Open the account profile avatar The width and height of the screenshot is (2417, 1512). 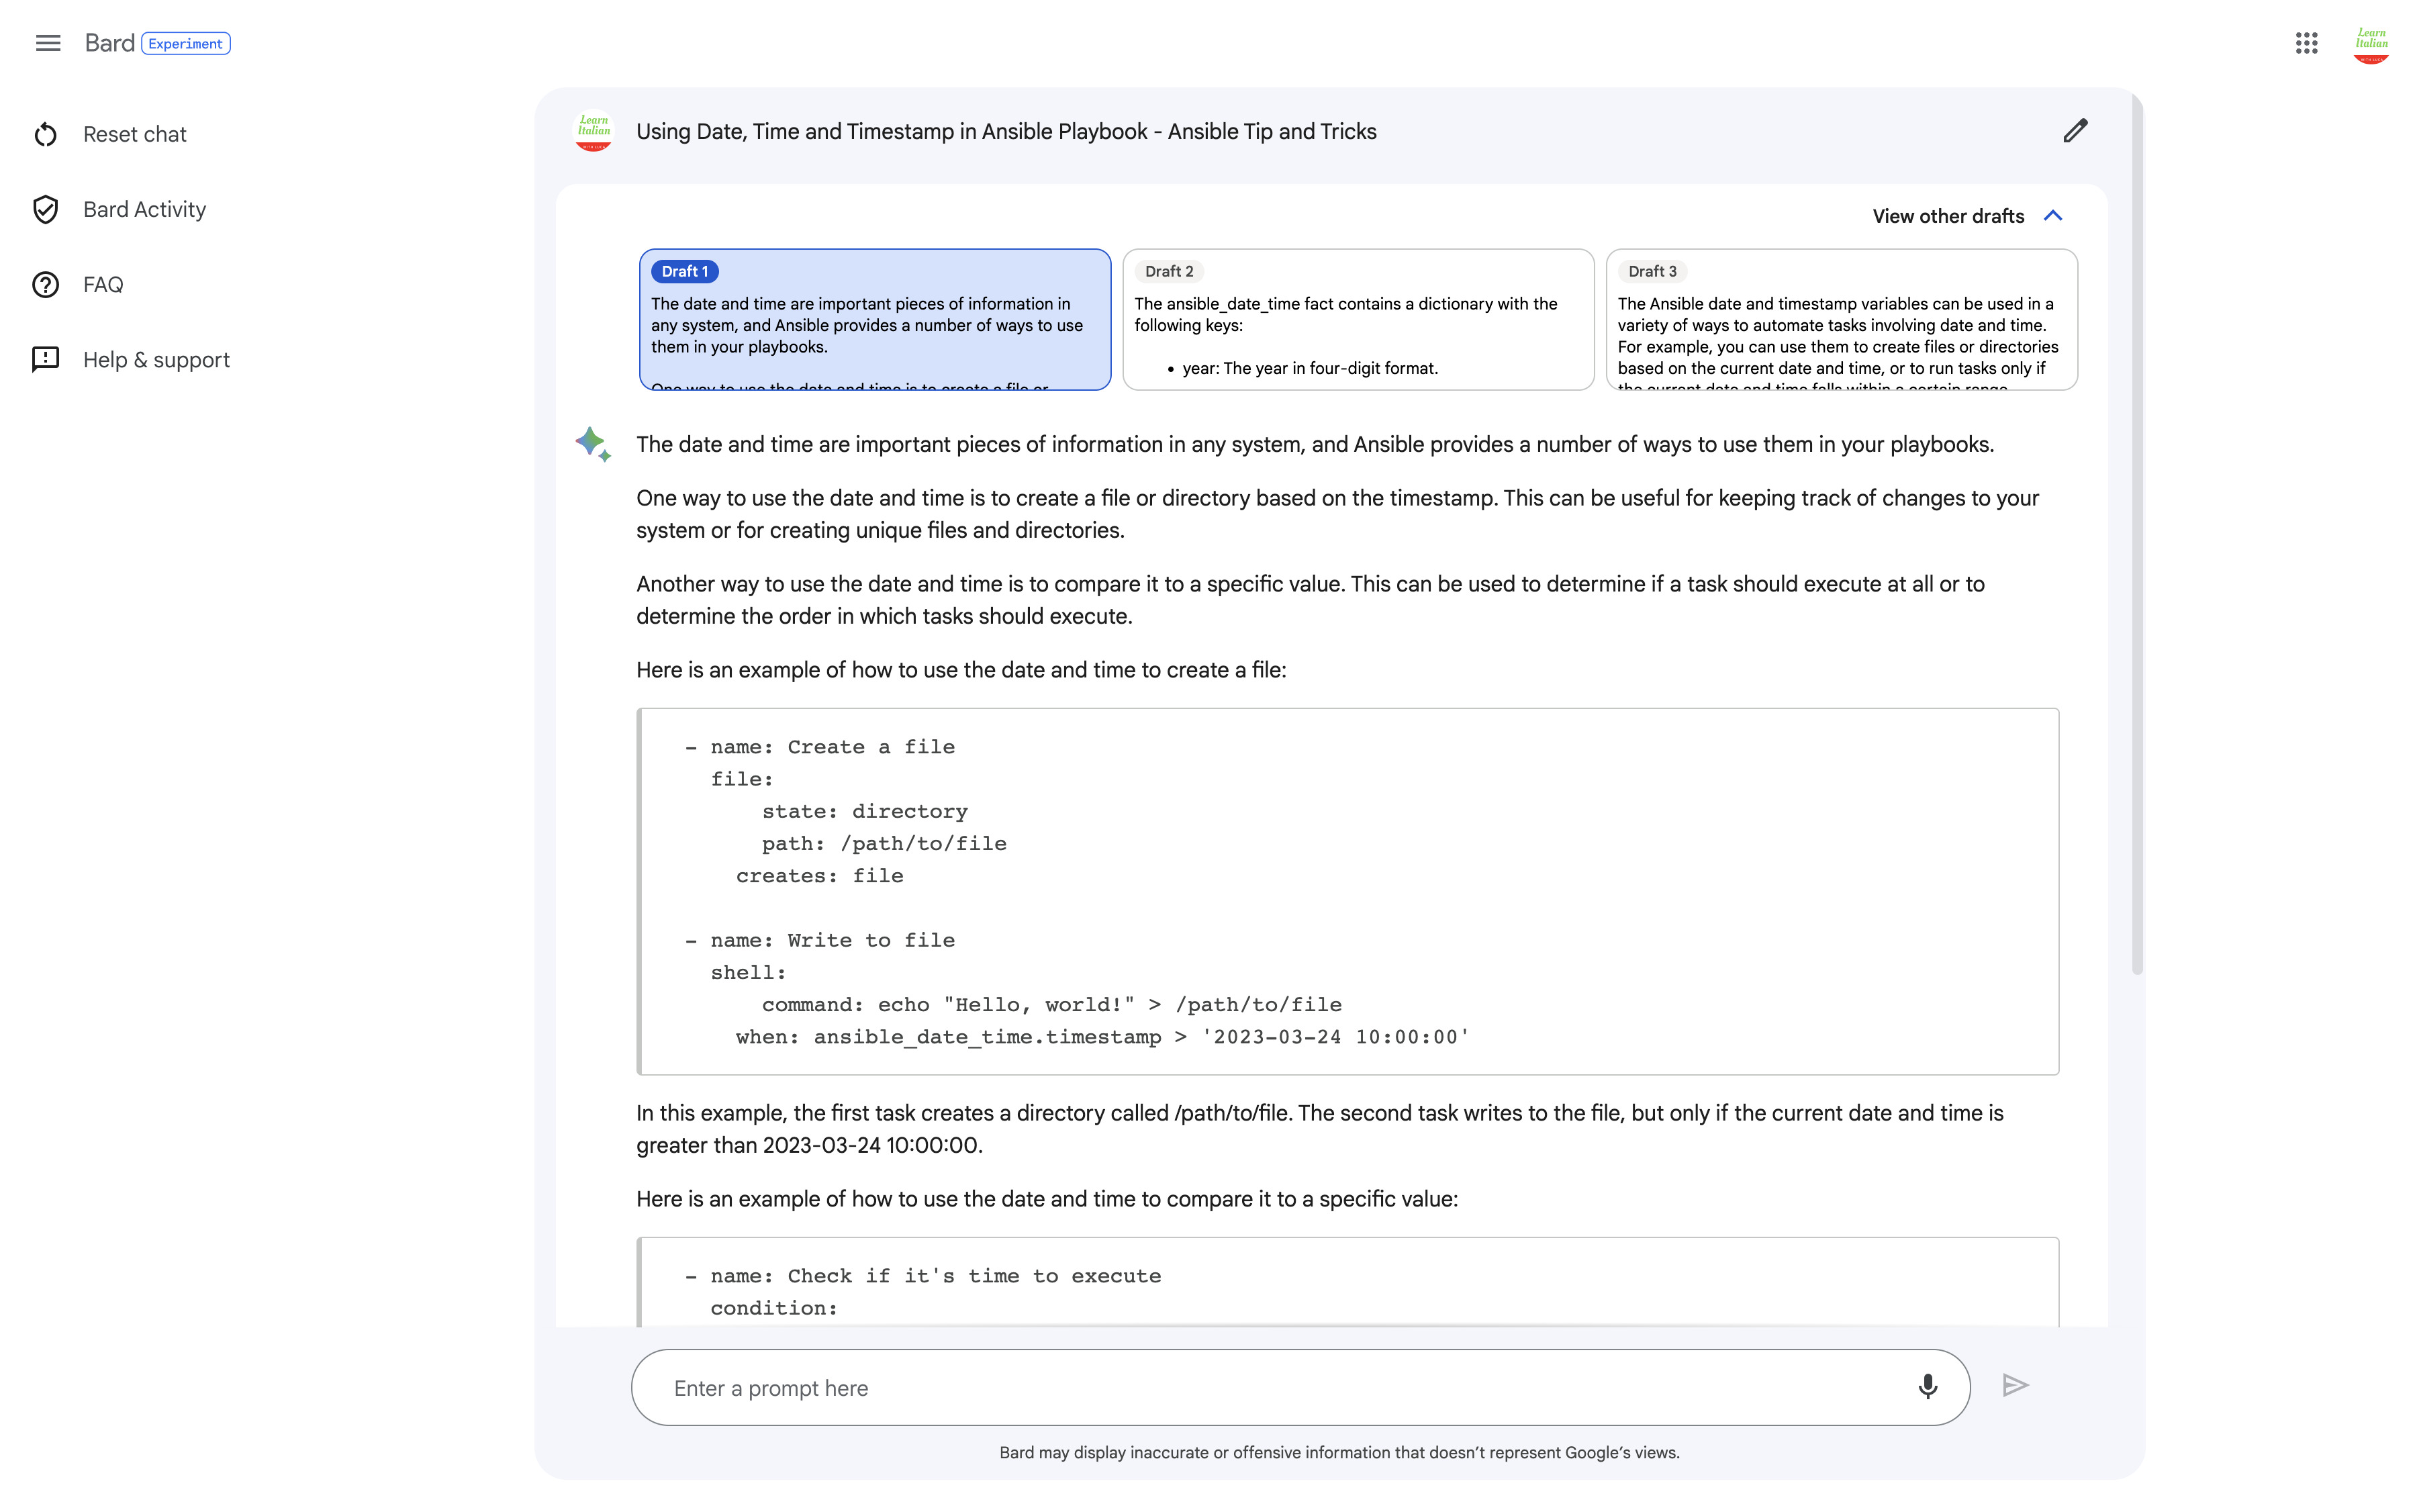[x=2371, y=43]
